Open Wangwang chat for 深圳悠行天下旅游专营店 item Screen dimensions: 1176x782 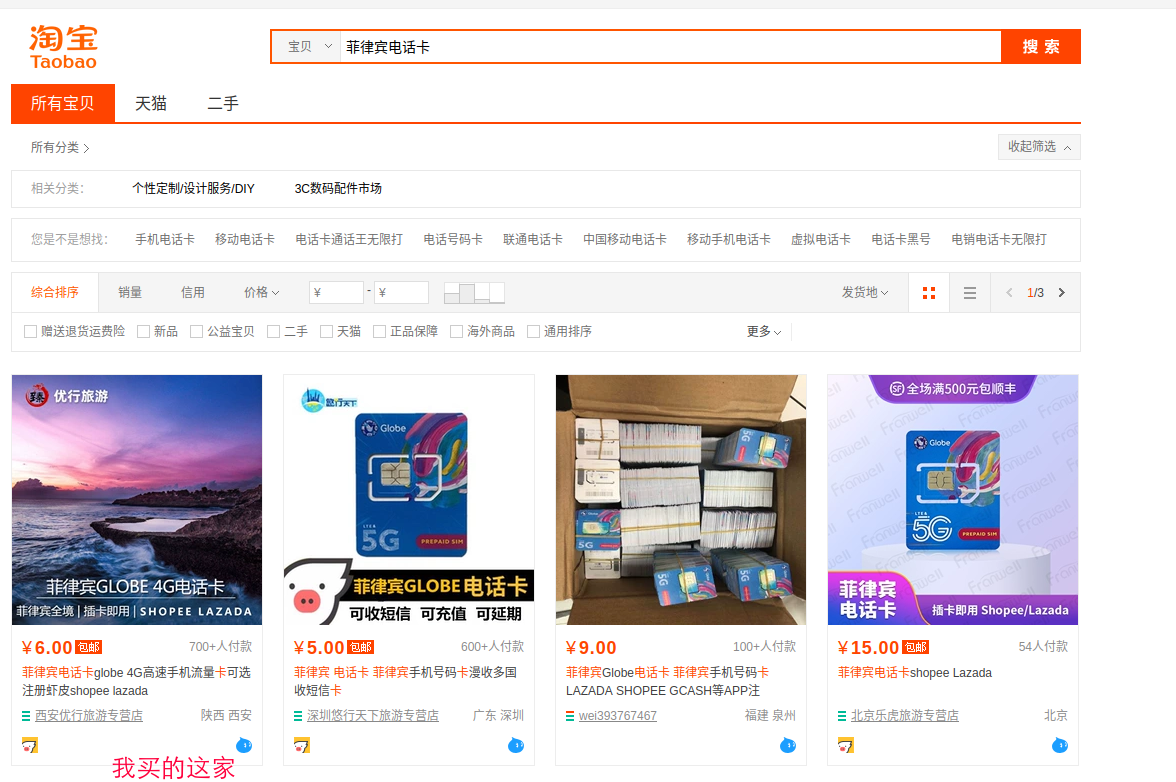point(516,745)
